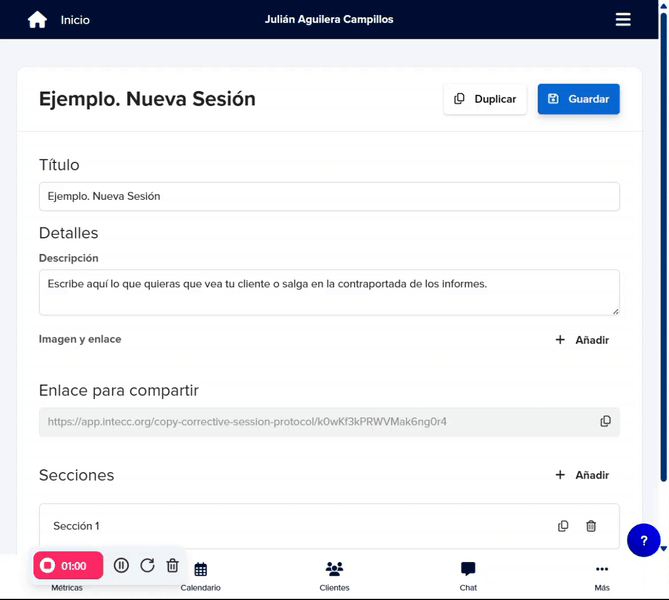The image size is (669, 600).
Task: Open the Clientes tab
Action: point(334,577)
